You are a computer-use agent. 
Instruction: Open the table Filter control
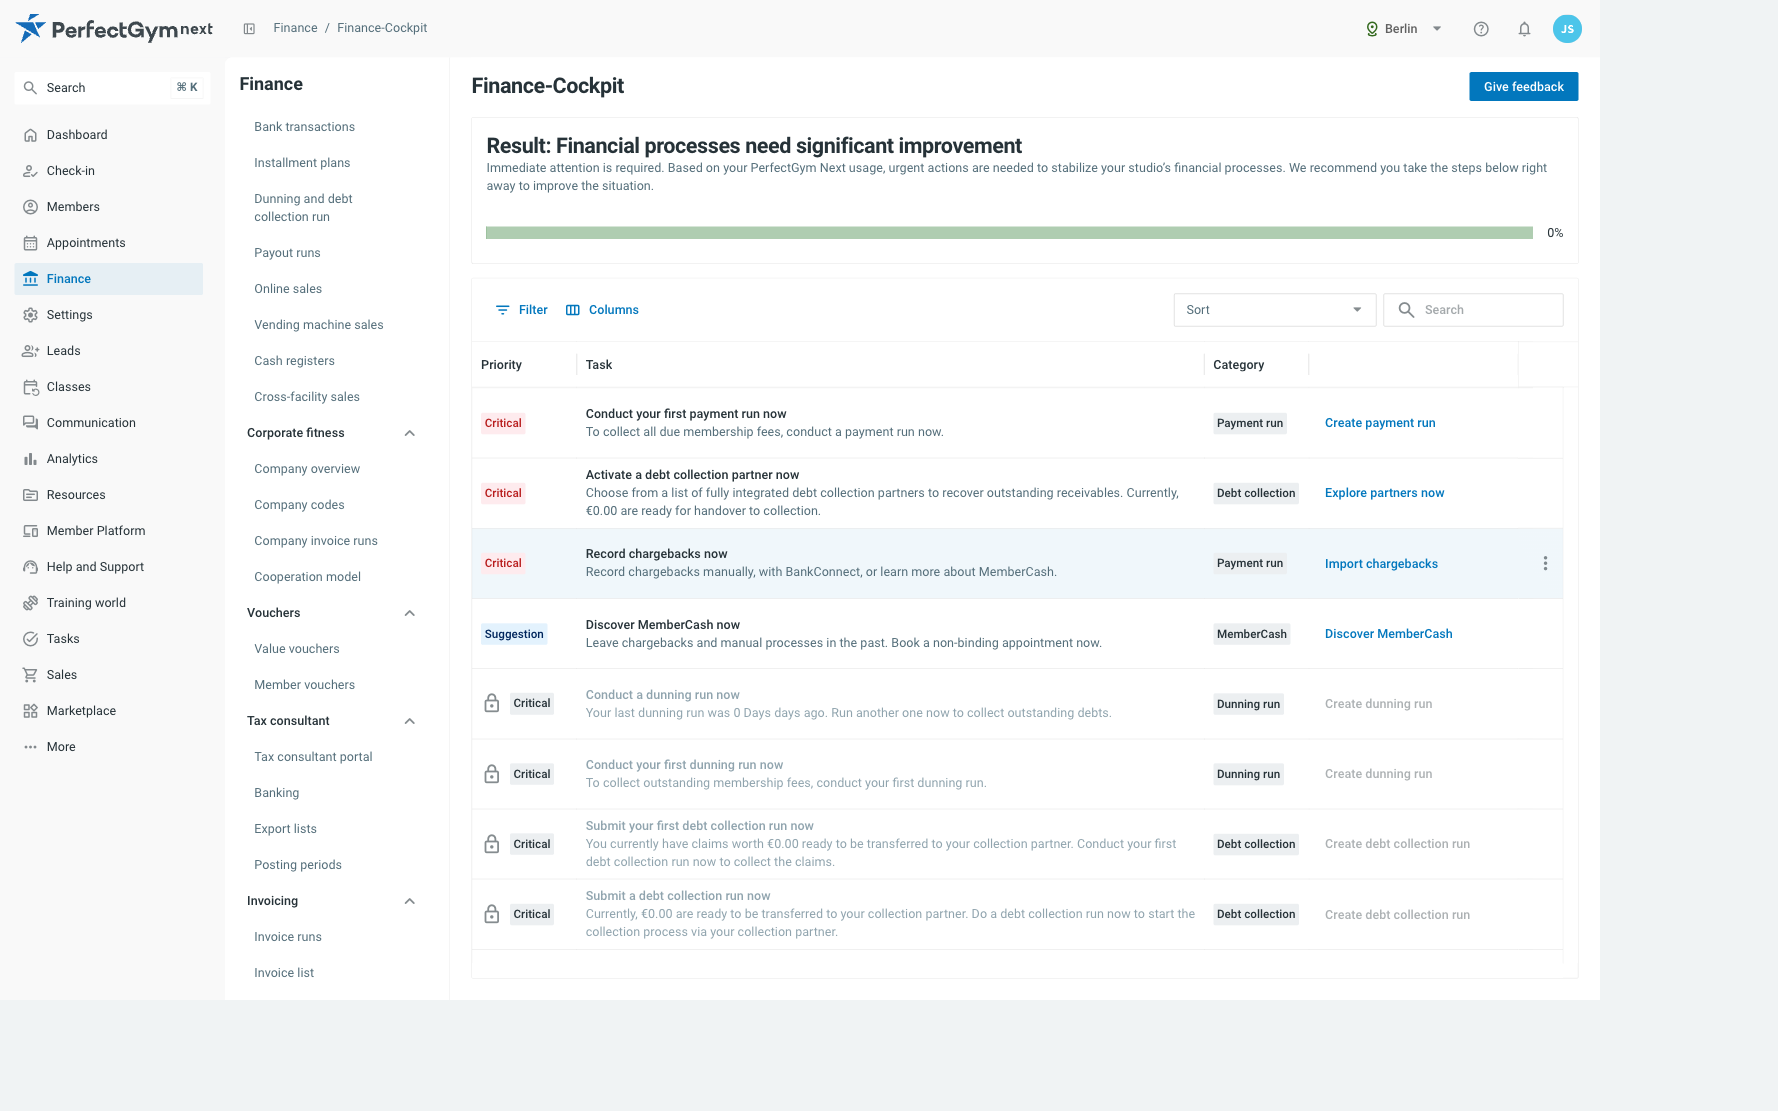[522, 310]
